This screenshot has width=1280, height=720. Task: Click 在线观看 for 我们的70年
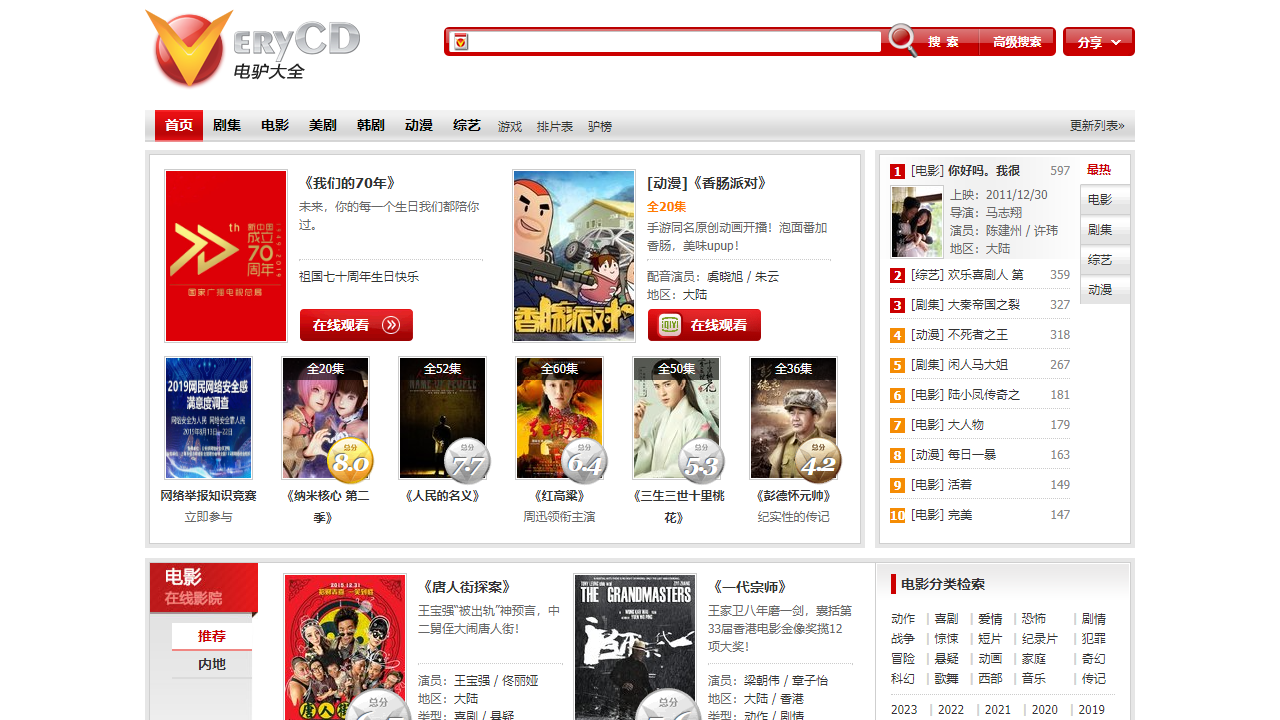click(356, 325)
